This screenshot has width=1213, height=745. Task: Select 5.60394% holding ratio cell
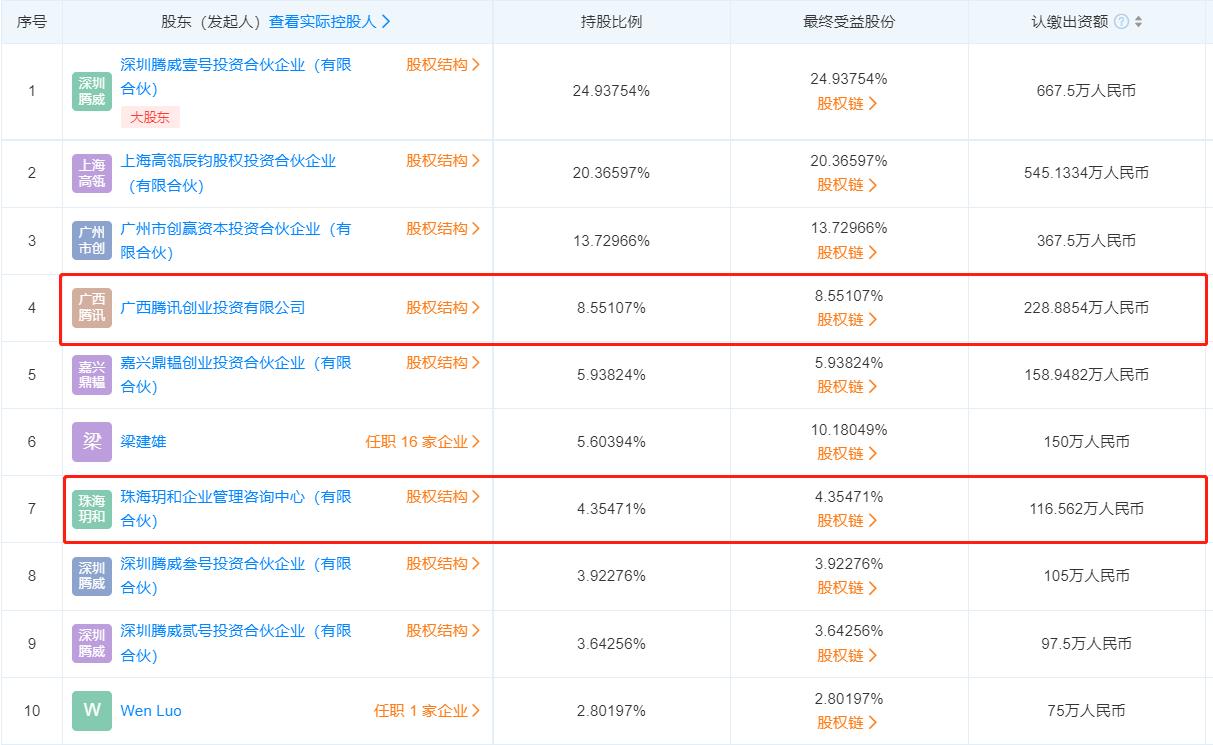pyautogui.click(x=611, y=442)
